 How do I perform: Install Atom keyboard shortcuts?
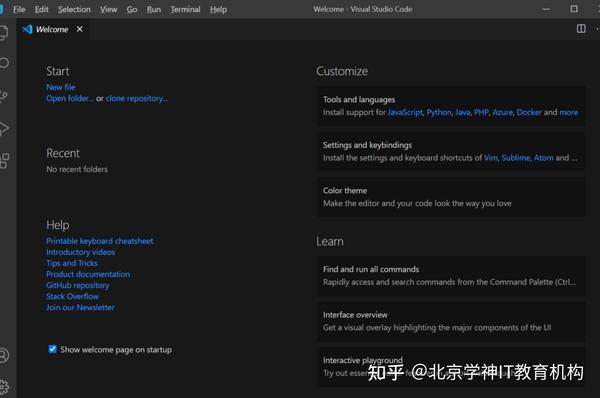coord(543,158)
